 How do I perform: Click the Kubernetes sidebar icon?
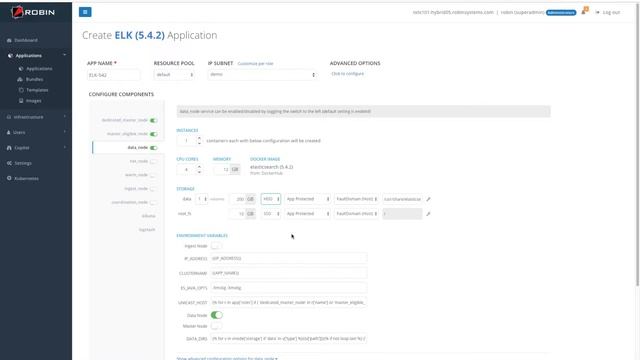pyautogui.click(x=9, y=178)
